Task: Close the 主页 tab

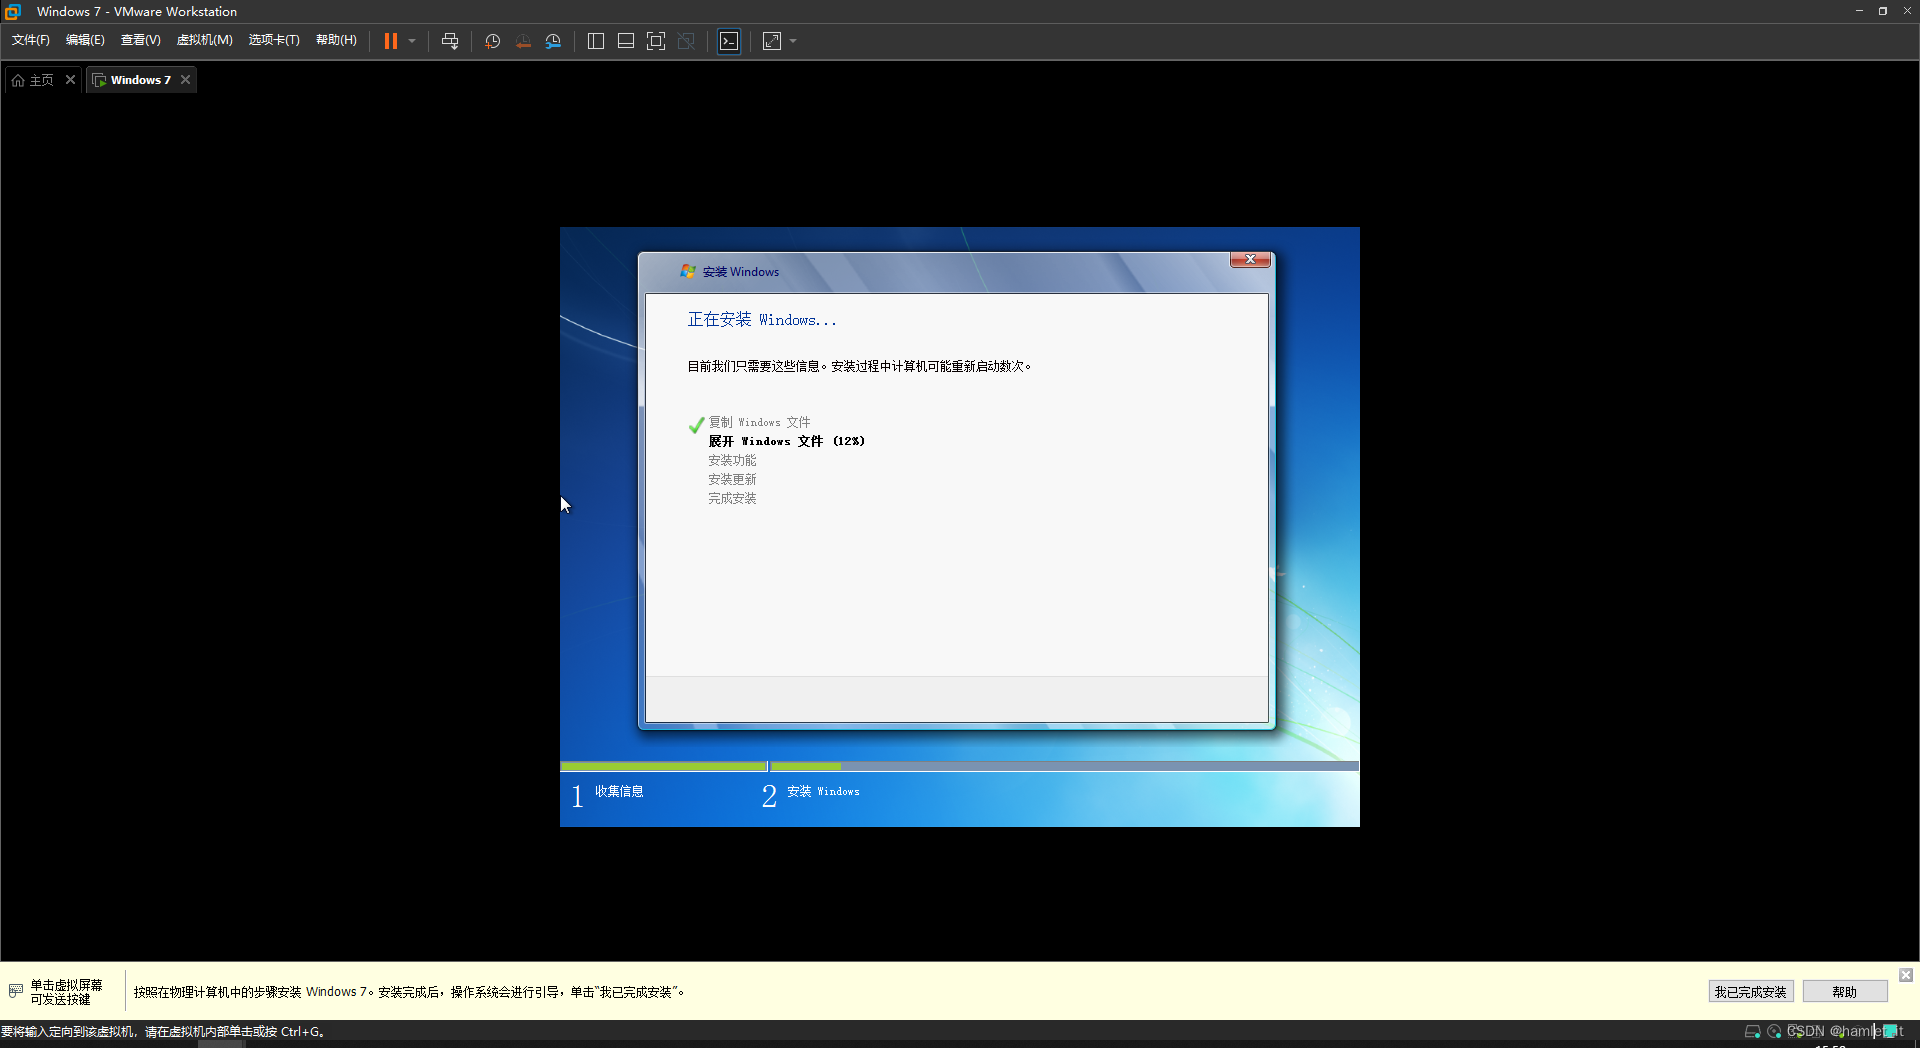Action: click(x=70, y=79)
